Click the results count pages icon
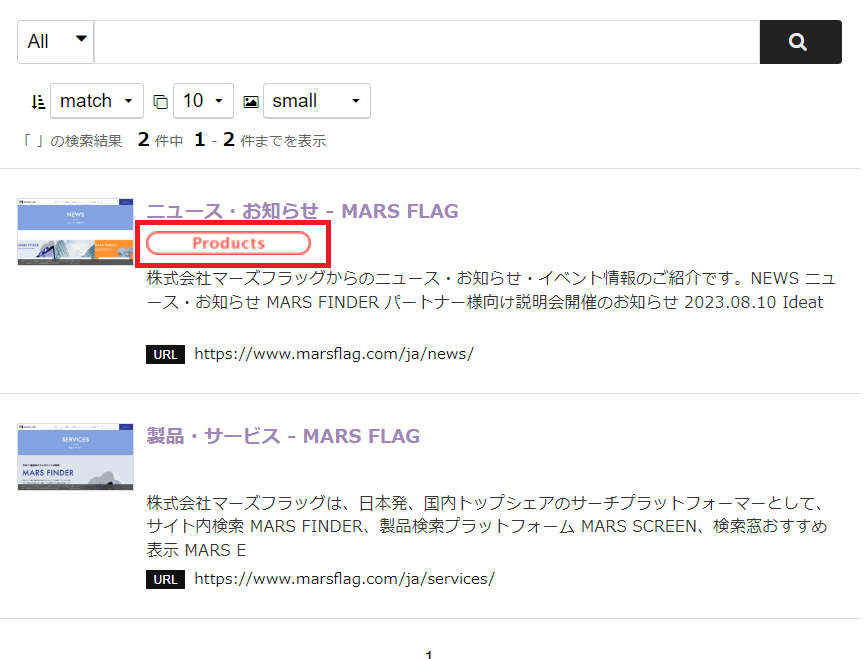Image resolution: width=864 pixels, height=659 pixels. point(160,102)
